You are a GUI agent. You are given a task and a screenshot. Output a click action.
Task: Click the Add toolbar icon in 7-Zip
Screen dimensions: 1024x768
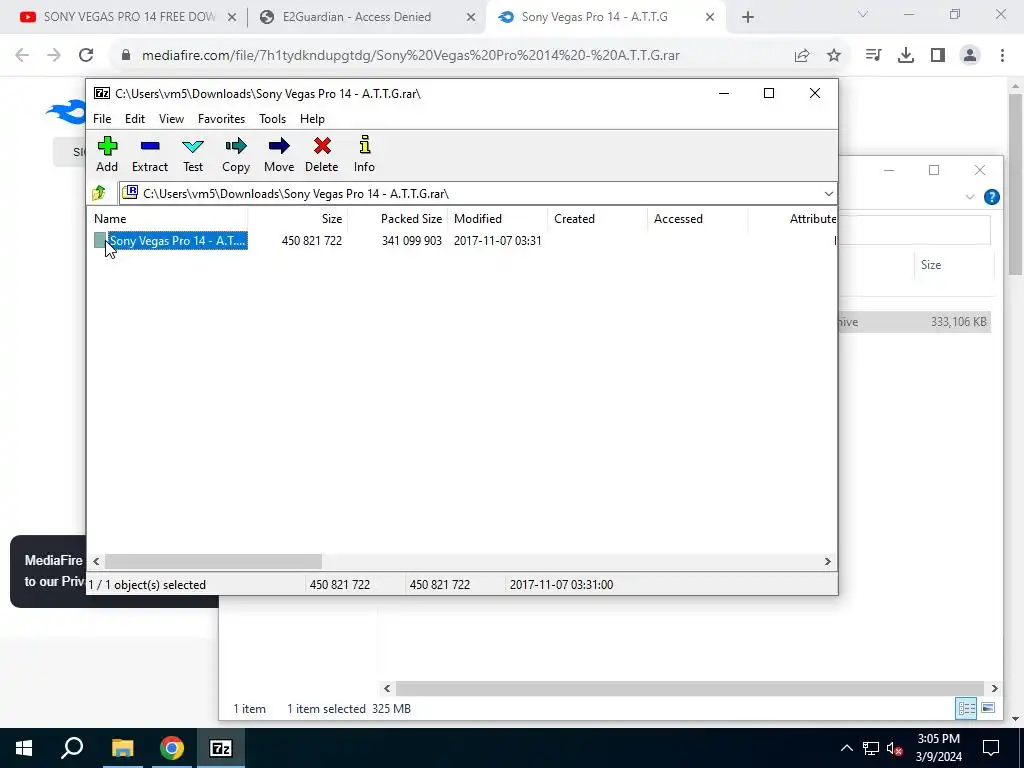pos(107,154)
